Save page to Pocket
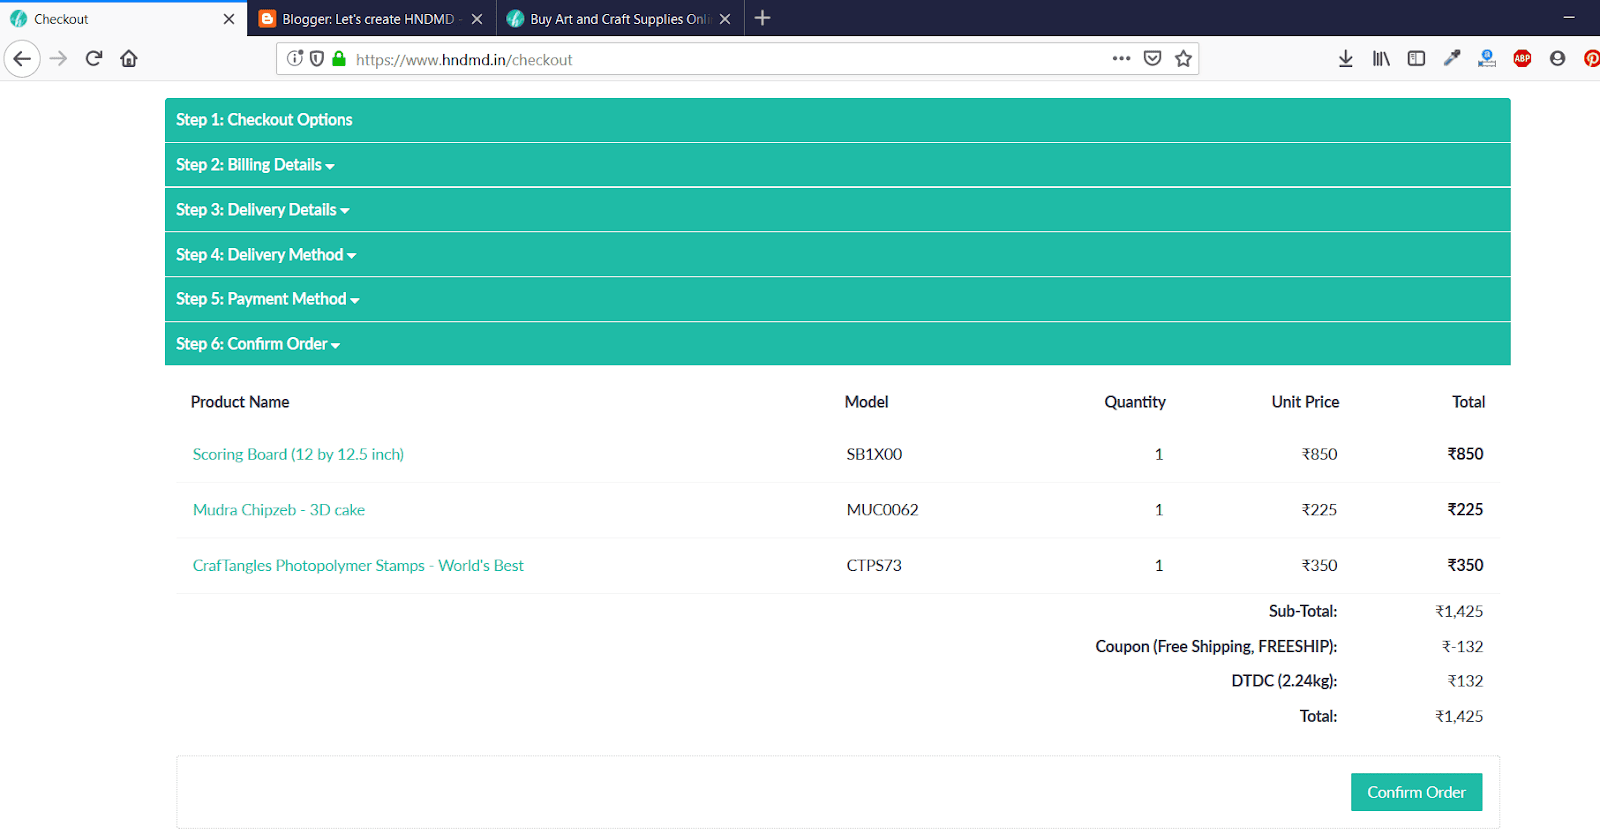This screenshot has height=834, width=1600. pos(1152,59)
